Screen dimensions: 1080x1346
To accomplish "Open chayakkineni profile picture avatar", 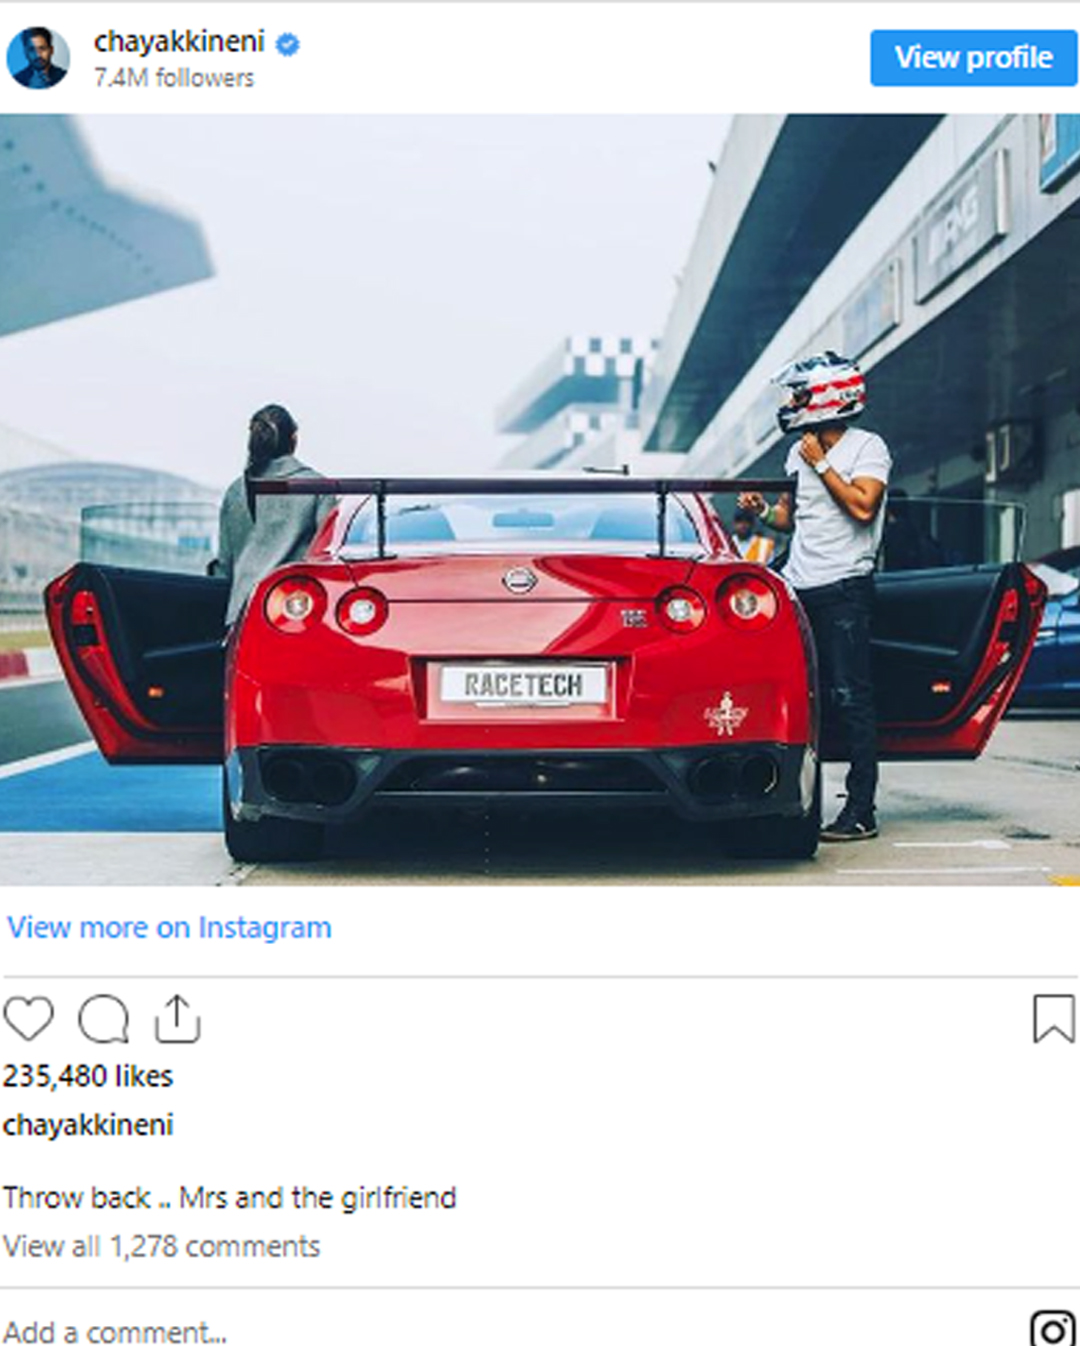I will 38,57.
